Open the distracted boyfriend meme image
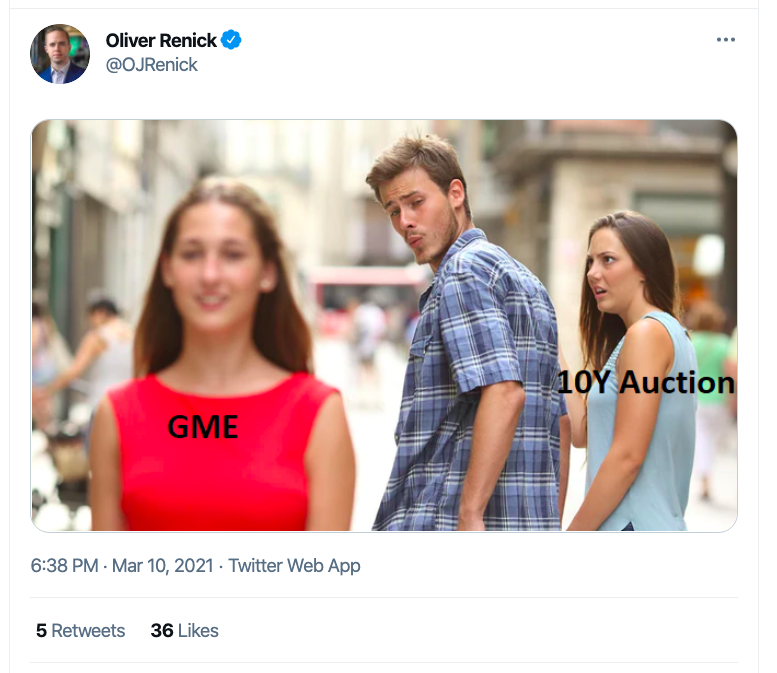The width and height of the screenshot is (777, 673). tap(384, 326)
